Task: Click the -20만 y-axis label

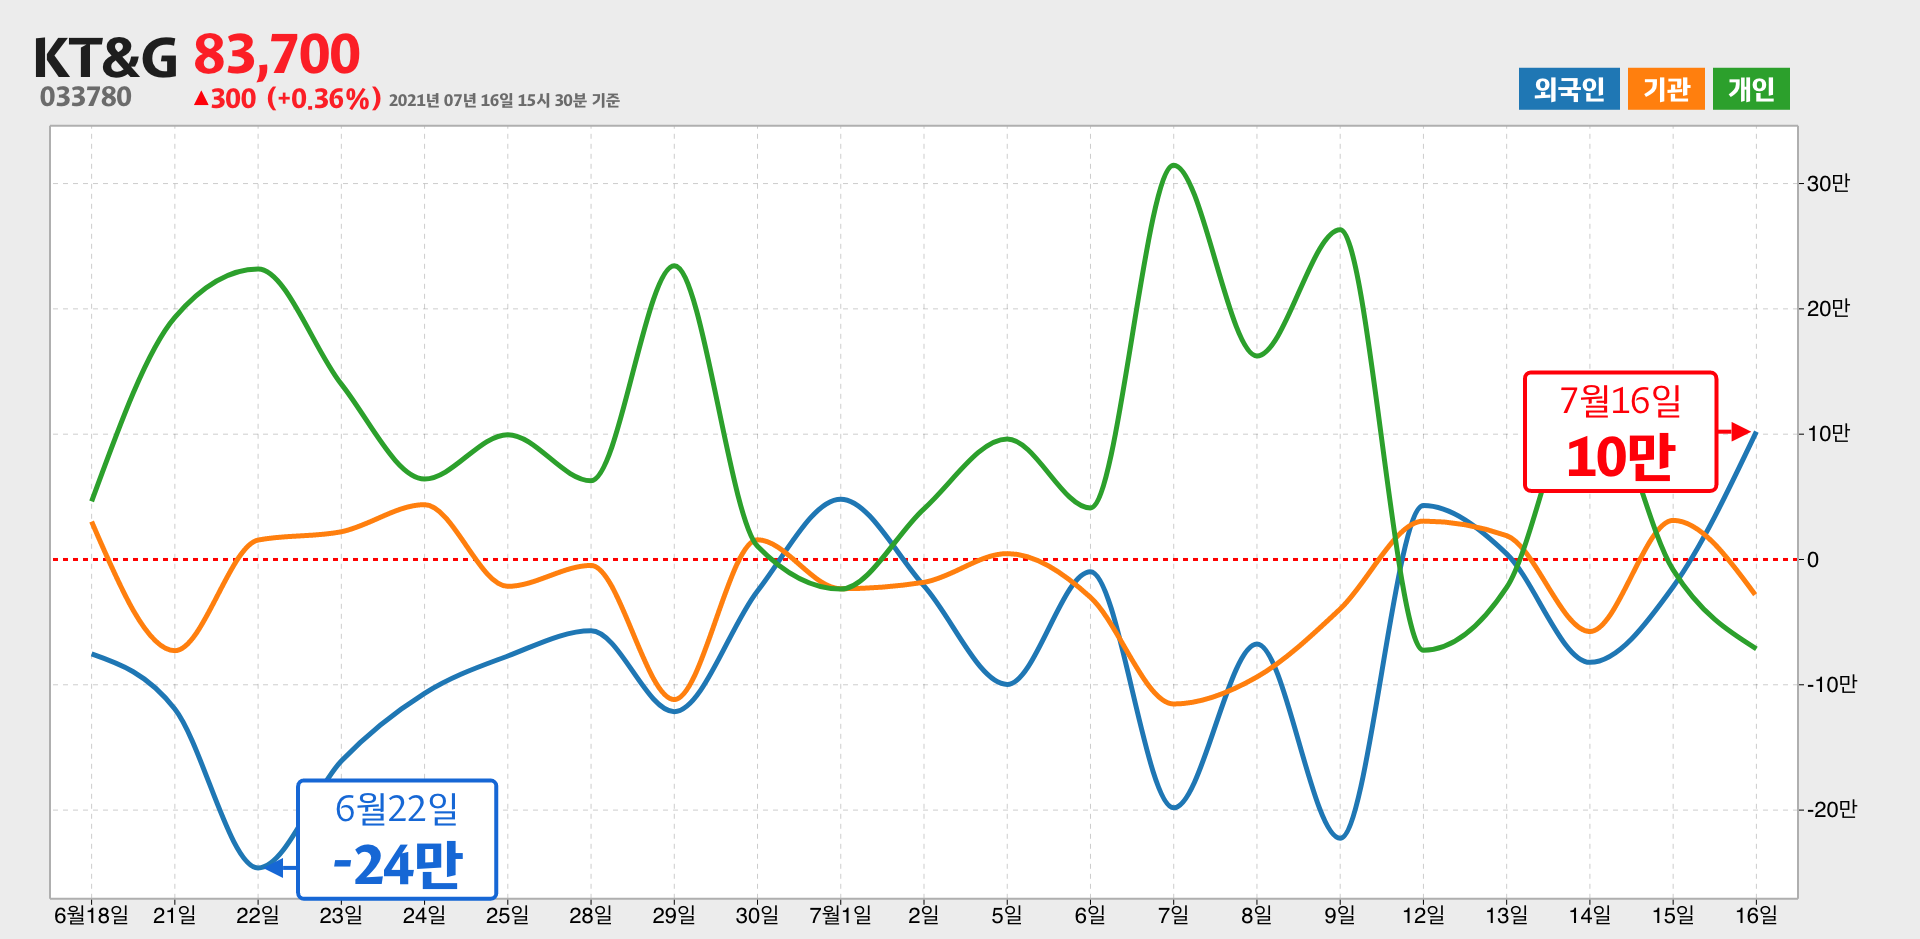Action: pyautogui.click(x=1832, y=809)
